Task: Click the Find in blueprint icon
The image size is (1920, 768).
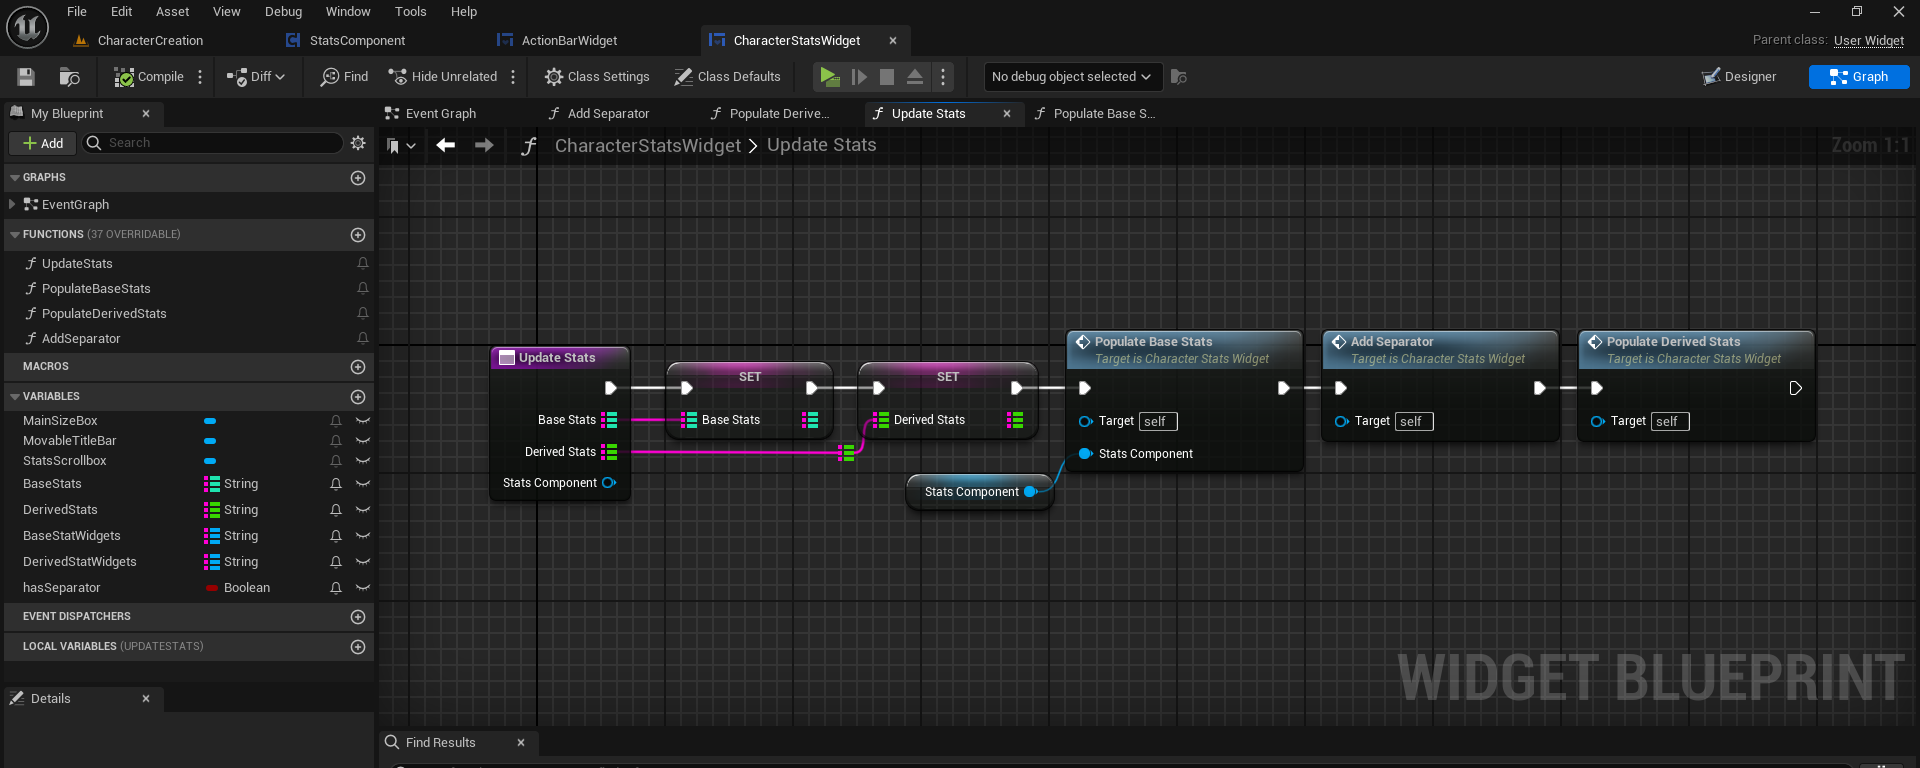Action: coord(344,77)
